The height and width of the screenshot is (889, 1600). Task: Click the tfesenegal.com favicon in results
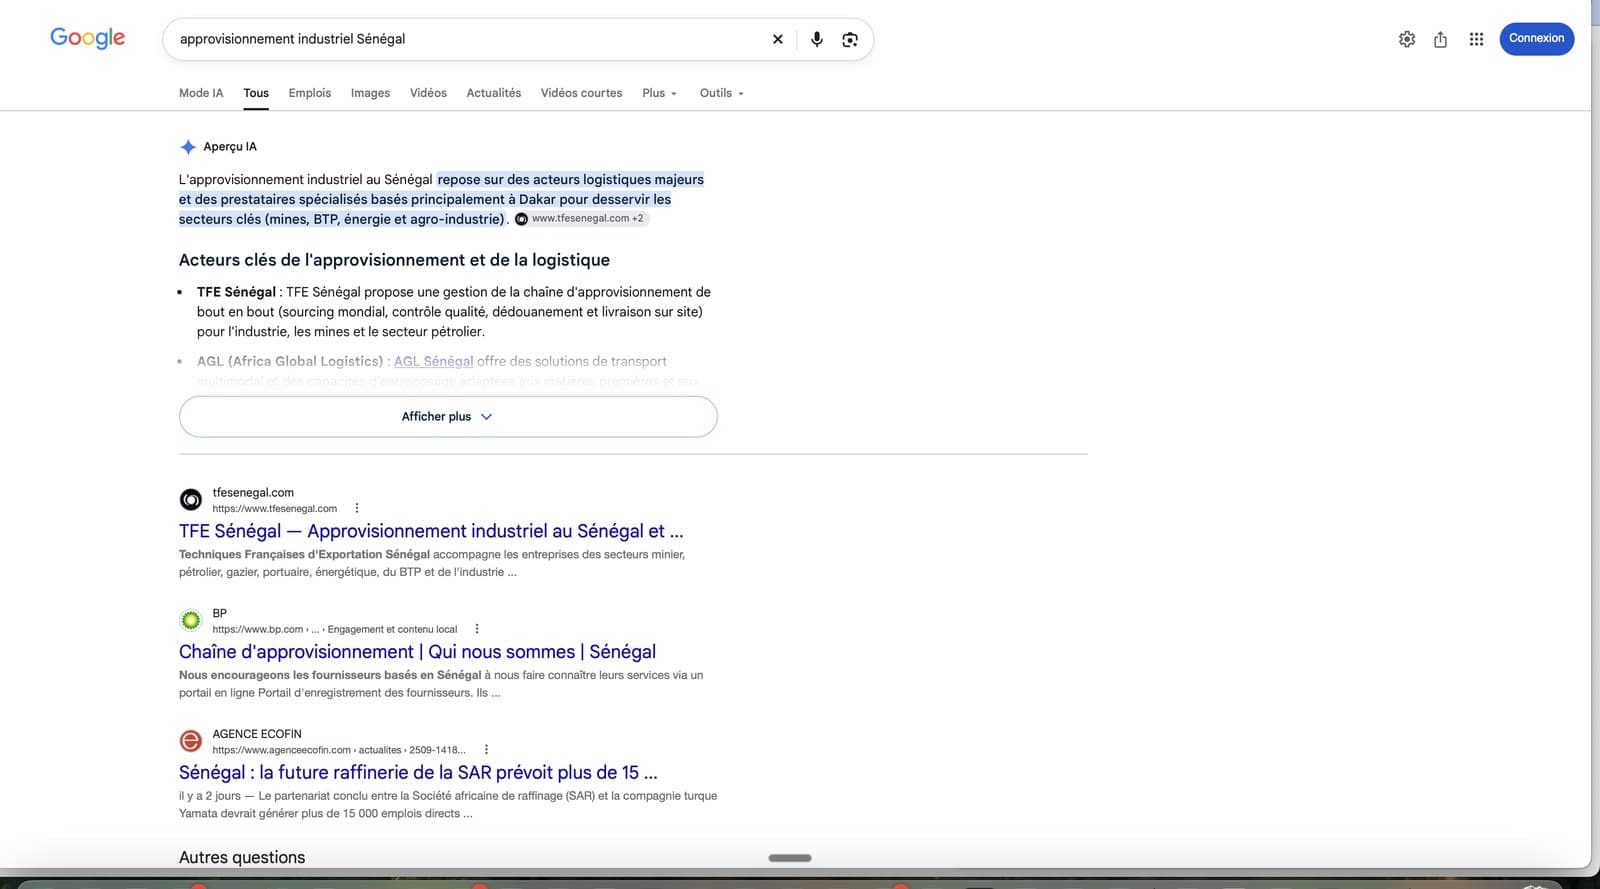click(x=191, y=500)
